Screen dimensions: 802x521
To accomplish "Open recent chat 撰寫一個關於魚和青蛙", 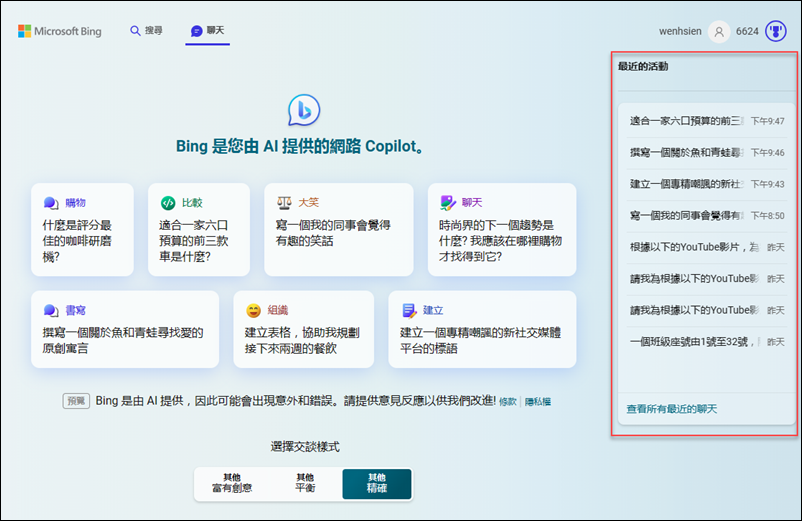I will (x=707, y=152).
